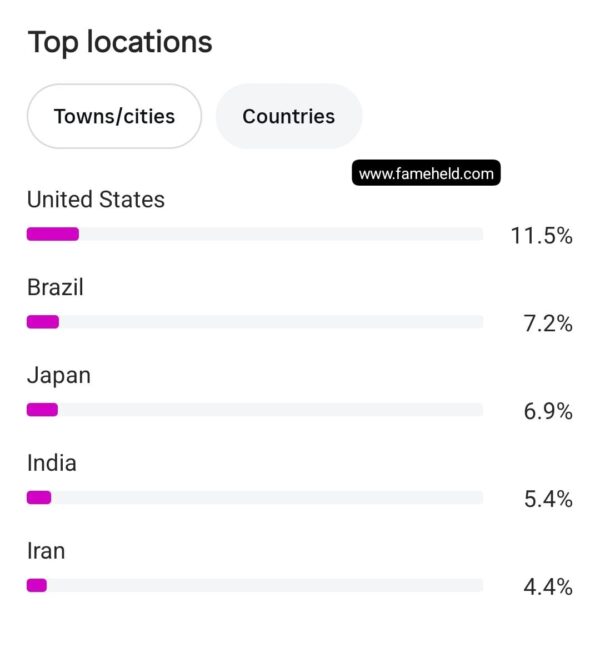
Task: Click the 7.2% percentage for Brazil
Action: (x=548, y=324)
